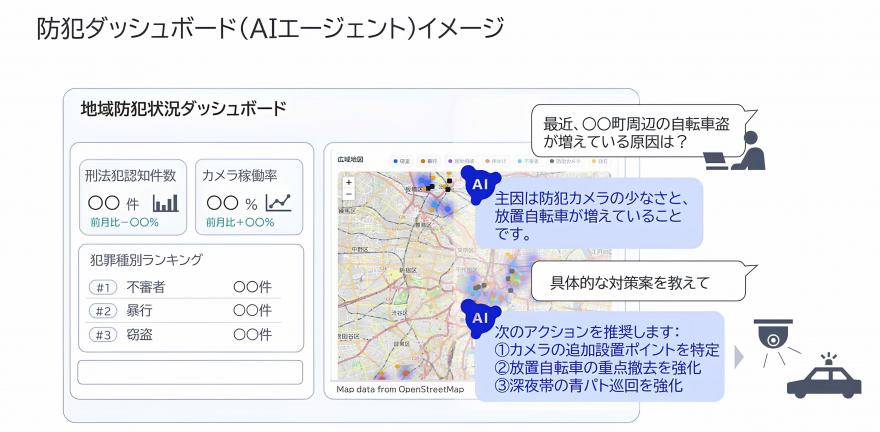The height and width of the screenshot is (432, 880).
Task: Click ③深夜帯の青パト巡回を強化 line
Action: coord(588,385)
